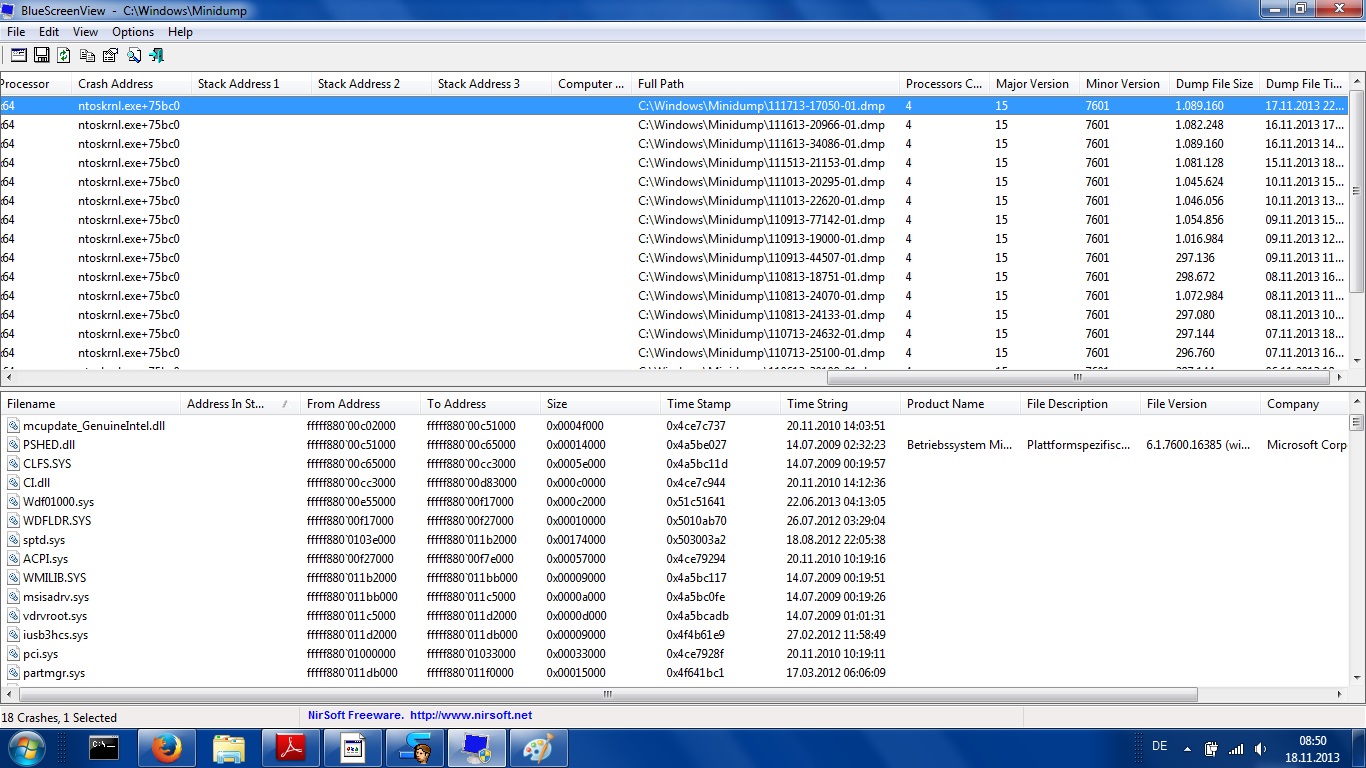1366x768 pixels.
Task: Select CLFS.SYS driver row
Action: pos(674,464)
